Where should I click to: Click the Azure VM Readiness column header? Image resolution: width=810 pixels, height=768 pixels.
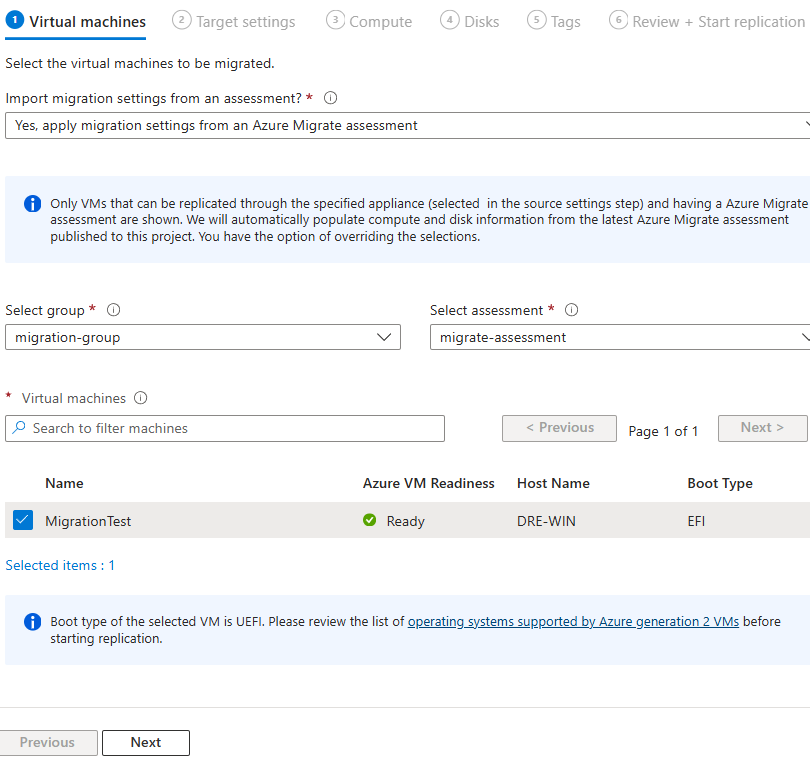pos(428,483)
